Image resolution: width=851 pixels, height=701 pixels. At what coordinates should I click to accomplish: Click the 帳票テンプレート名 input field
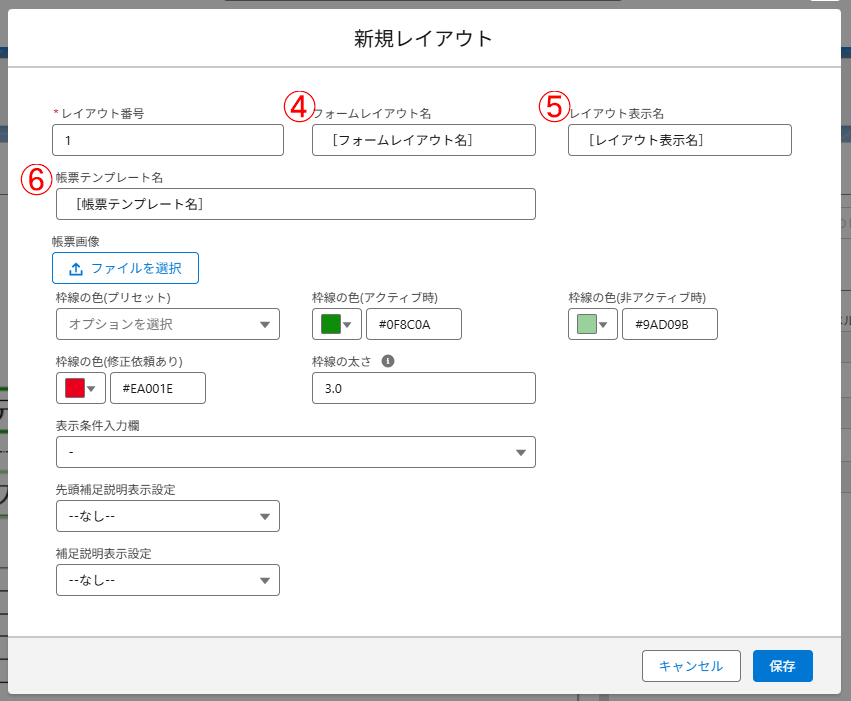[295, 204]
